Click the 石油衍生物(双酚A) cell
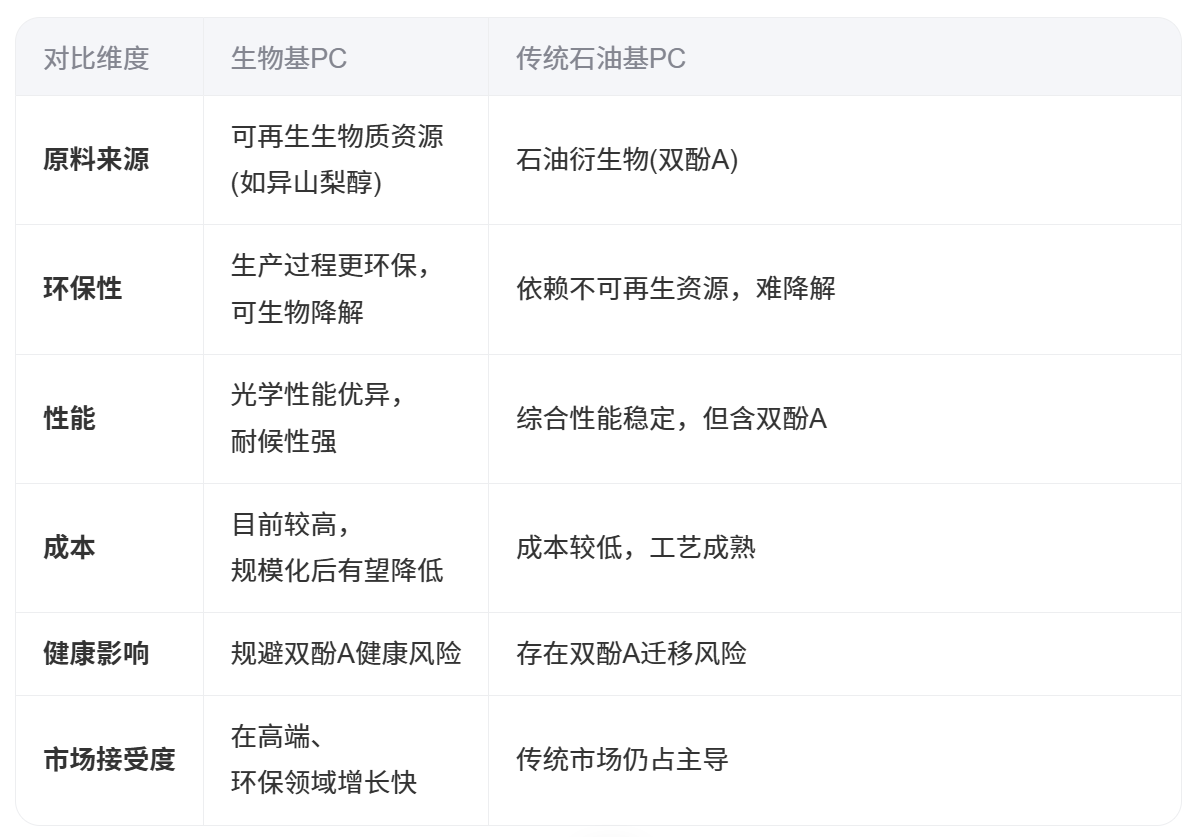This screenshot has width=1193, height=837. (x=627, y=160)
